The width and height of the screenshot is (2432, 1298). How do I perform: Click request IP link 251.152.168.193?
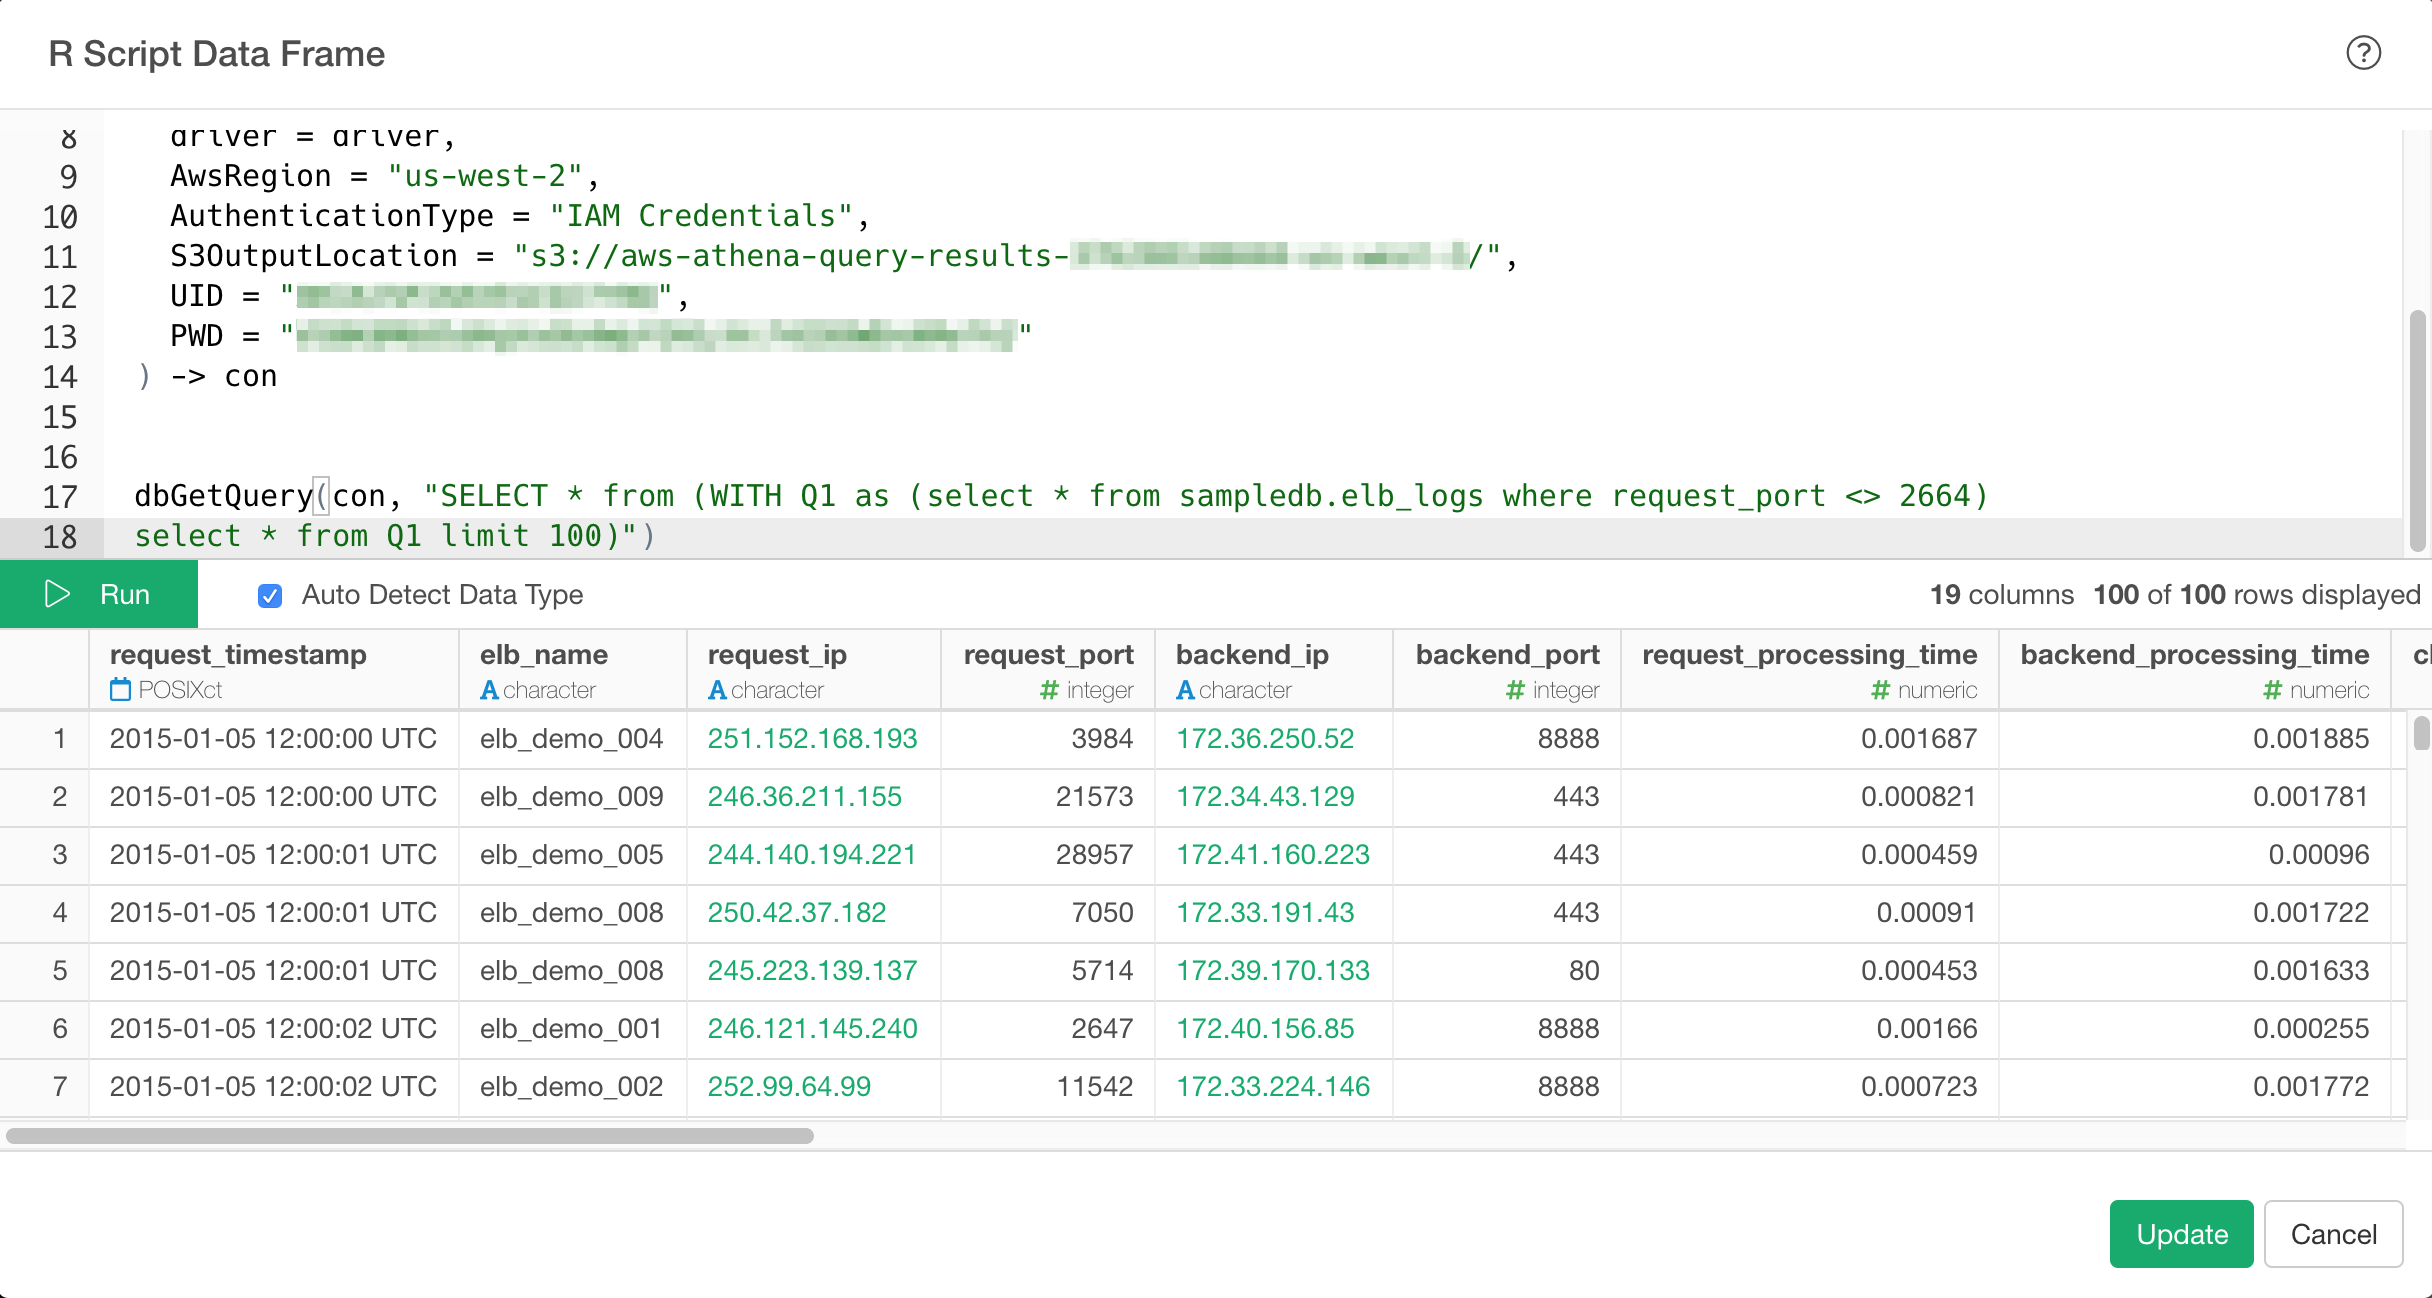click(x=812, y=739)
